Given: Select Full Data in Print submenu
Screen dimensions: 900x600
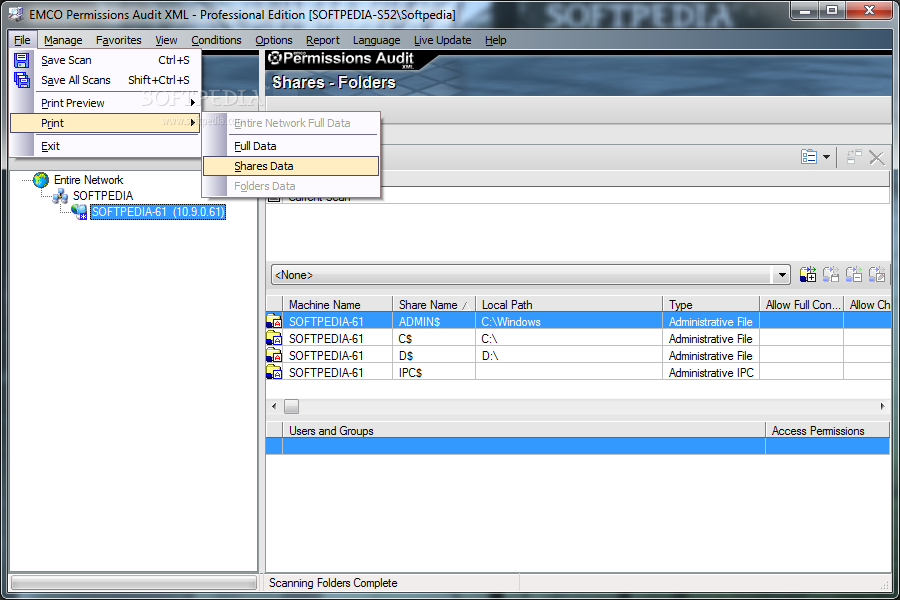Looking at the screenshot, I should (291, 146).
